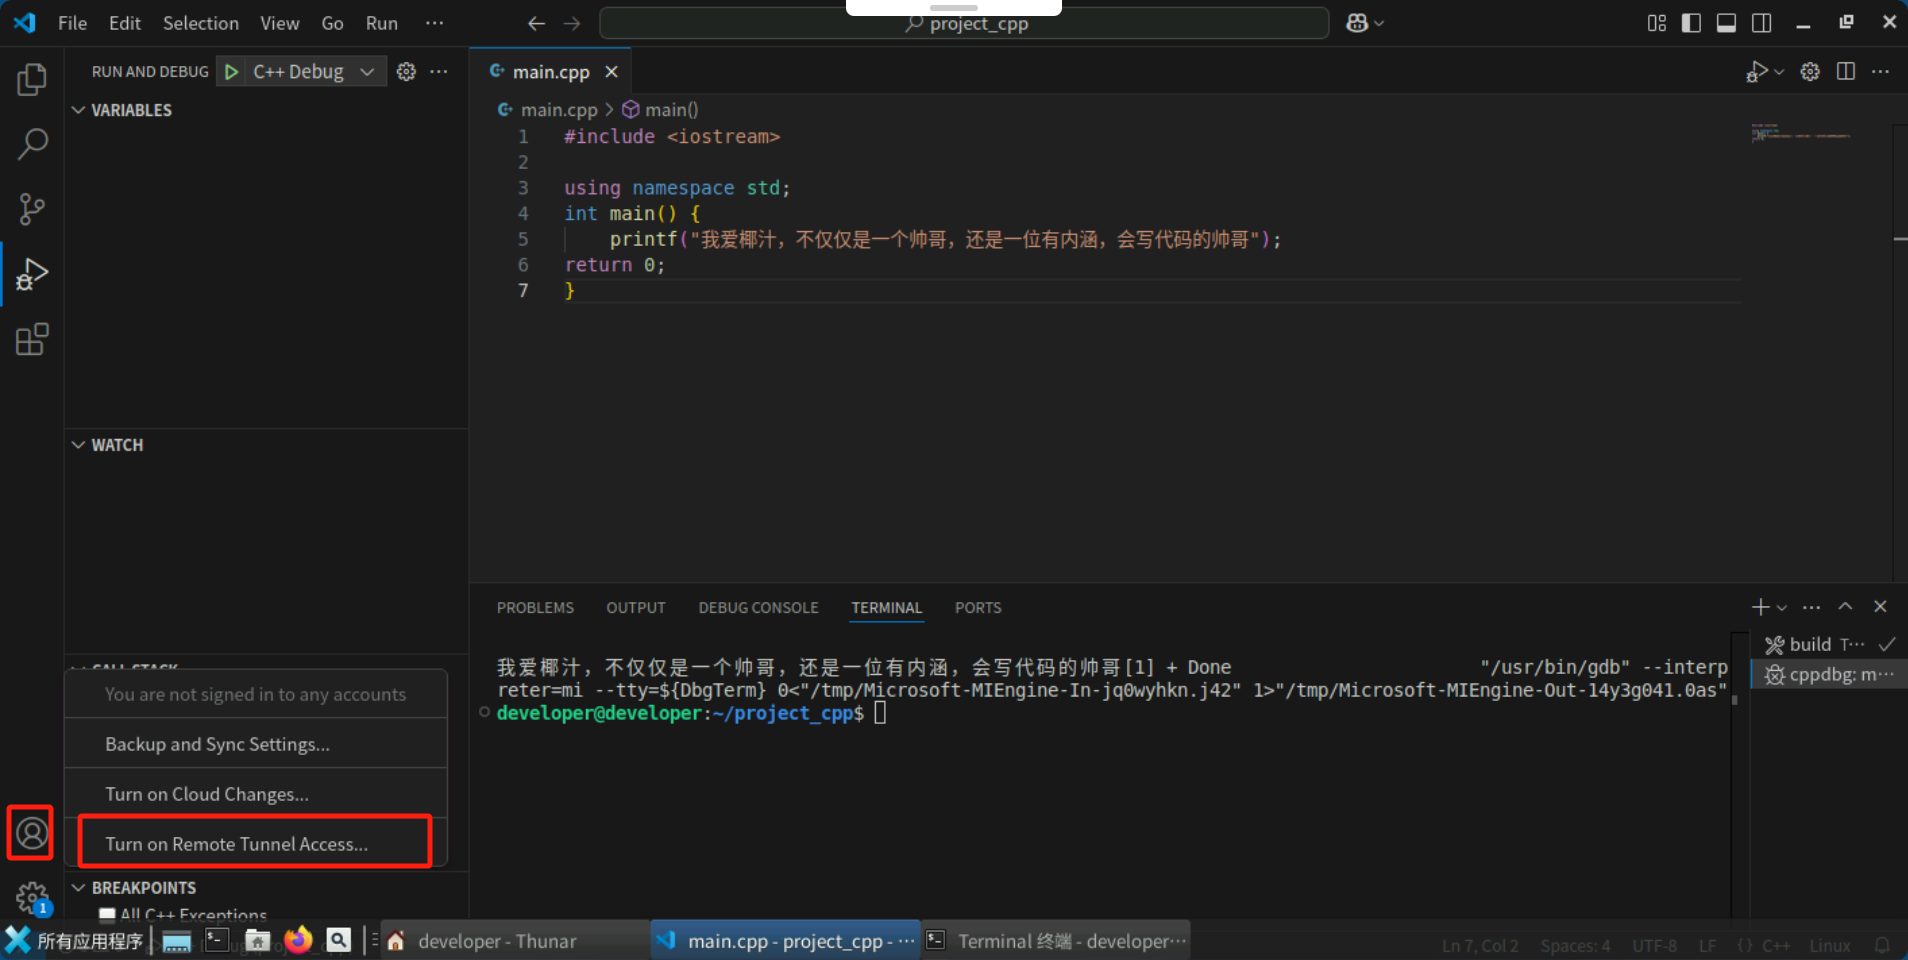Toggle the primary sidebar visibility
The image size is (1908, 960).
click(x=1690, y=22)
